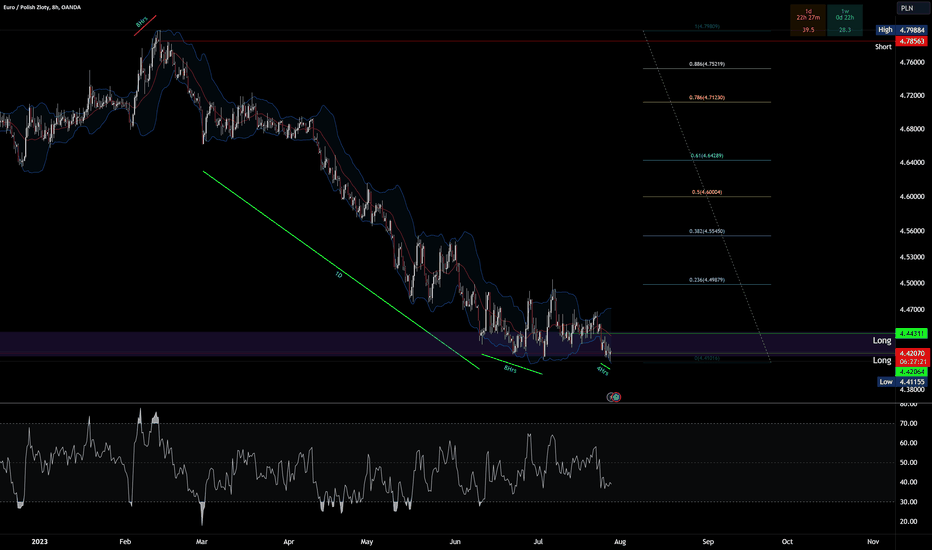The image size is (932, 550).
Task: Click the red 8Hrs trendline label near the February peak
Action: click(x=141, y=23)
